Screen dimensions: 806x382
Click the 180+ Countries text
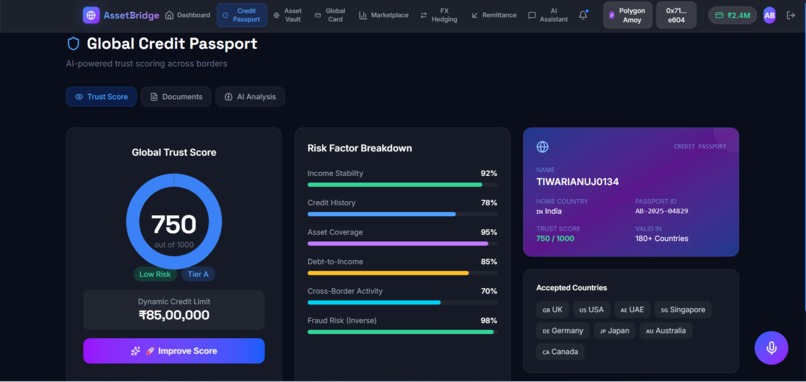(x=662, y=239)
